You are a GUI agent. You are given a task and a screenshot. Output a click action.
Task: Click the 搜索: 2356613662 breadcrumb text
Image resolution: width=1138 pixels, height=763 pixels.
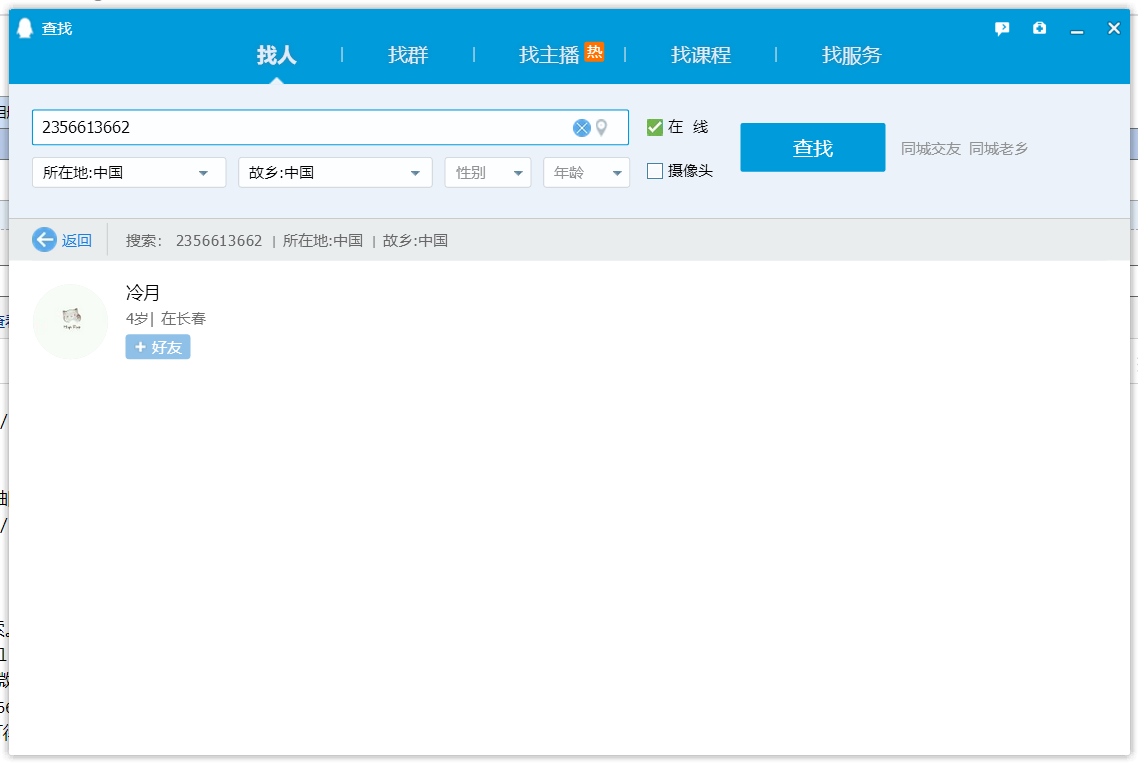pyautogui.click(x=194, y=240)
